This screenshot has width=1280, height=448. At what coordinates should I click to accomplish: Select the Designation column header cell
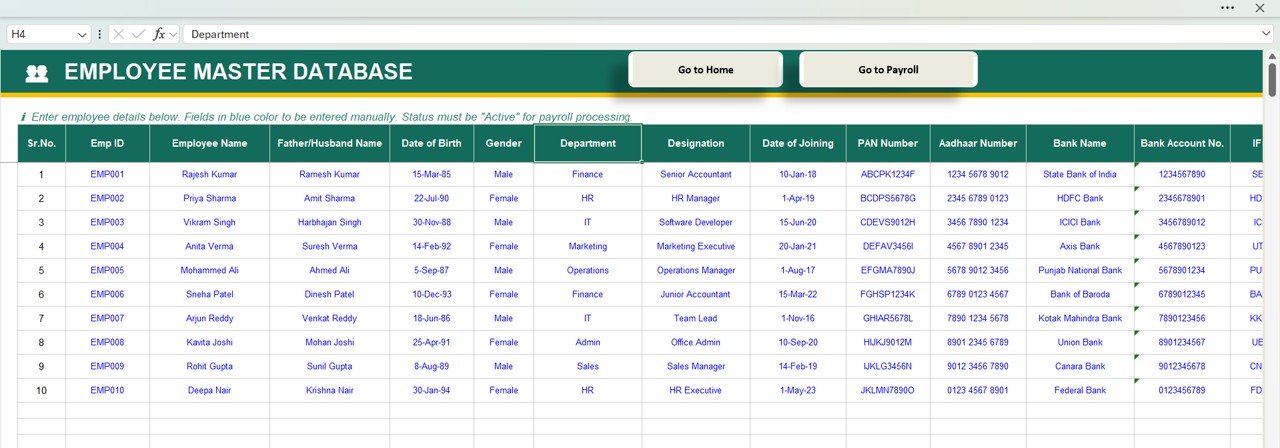[695, 143]
